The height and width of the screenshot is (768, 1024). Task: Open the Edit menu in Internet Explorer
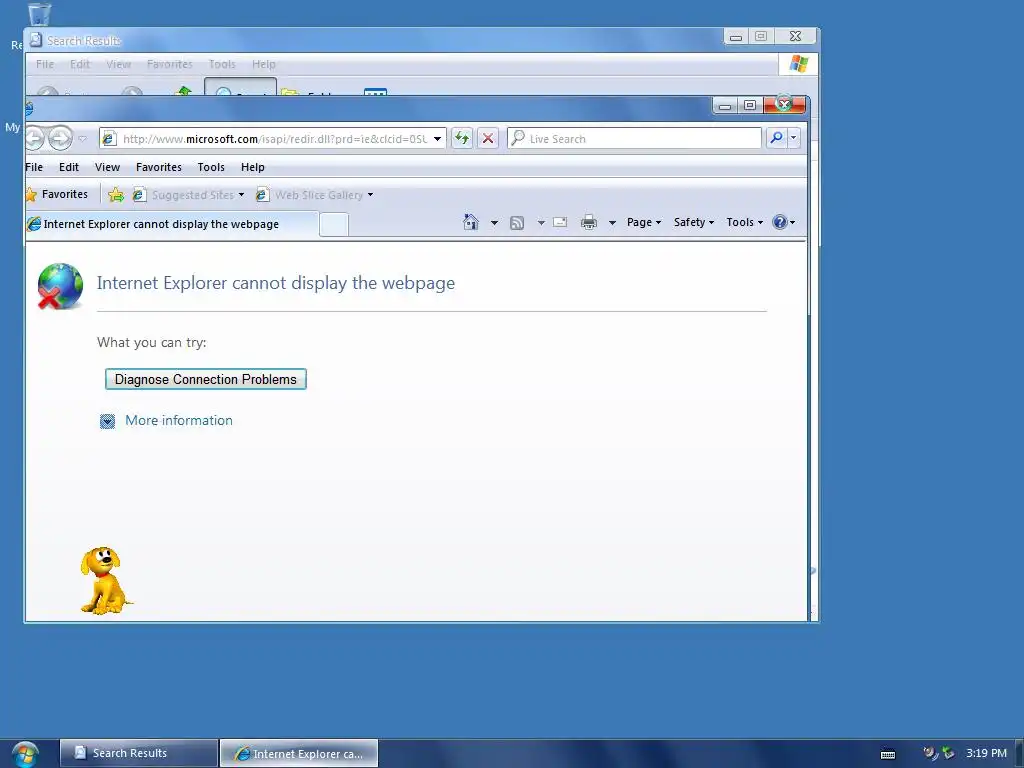click(69, 167)
